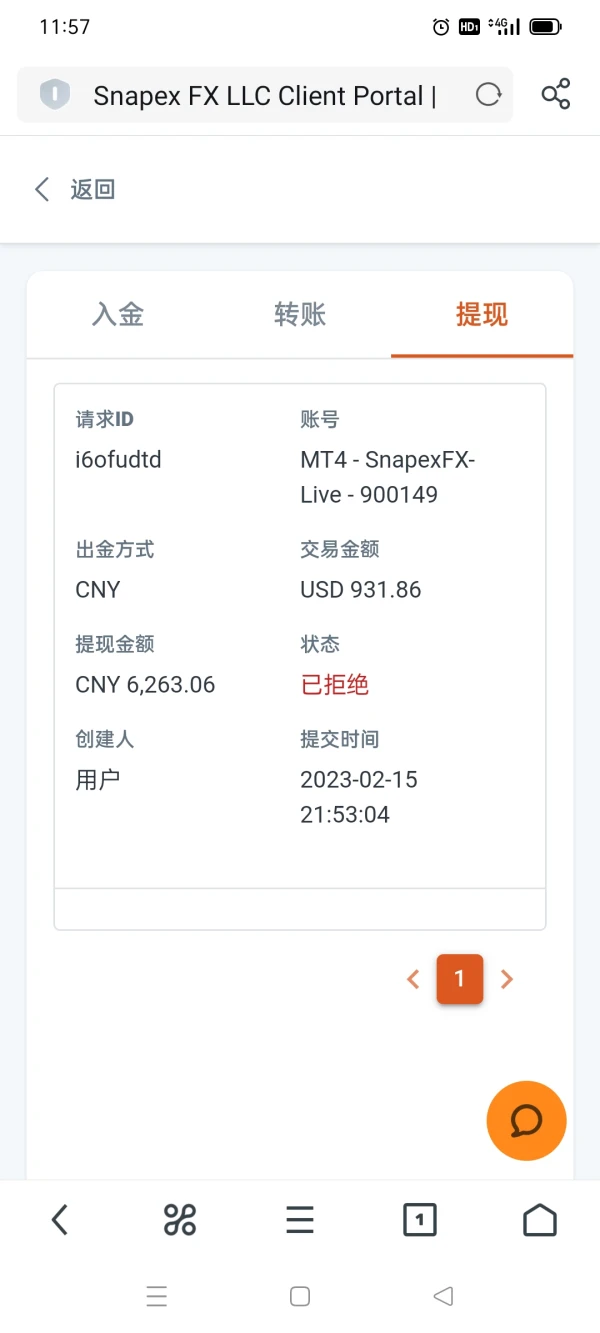The width and height of the screenshot is (600, 1333).
Task: Go to the previous page of results
Action: coord(413,979)
